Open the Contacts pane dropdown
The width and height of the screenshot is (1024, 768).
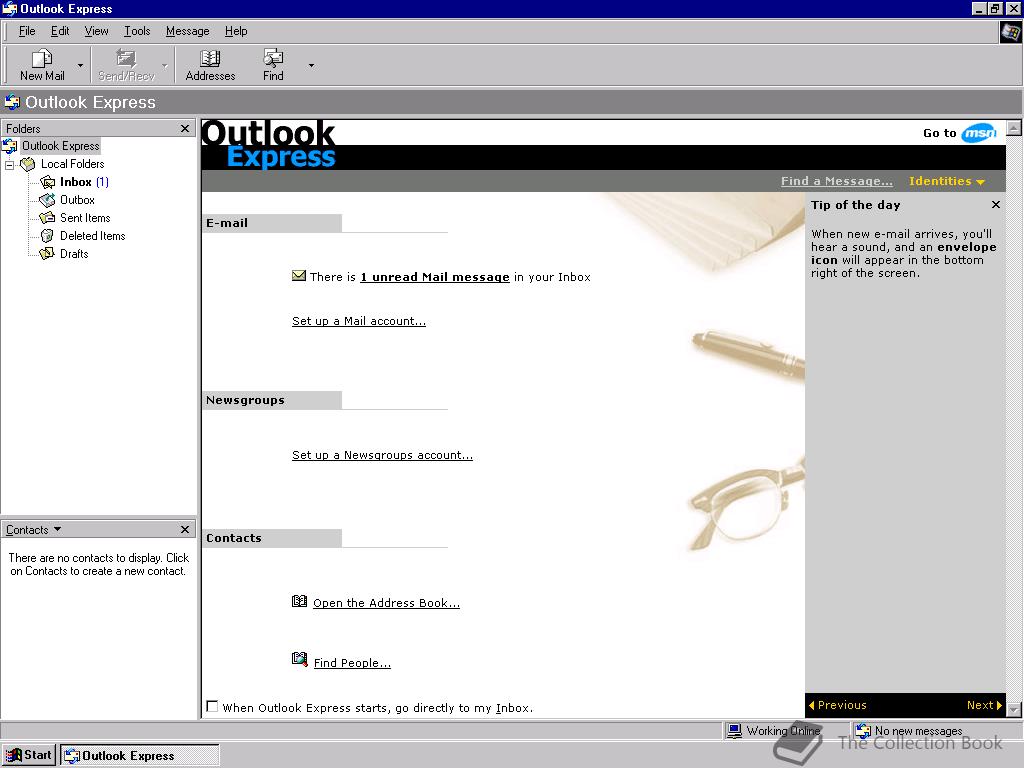point(57,529)
